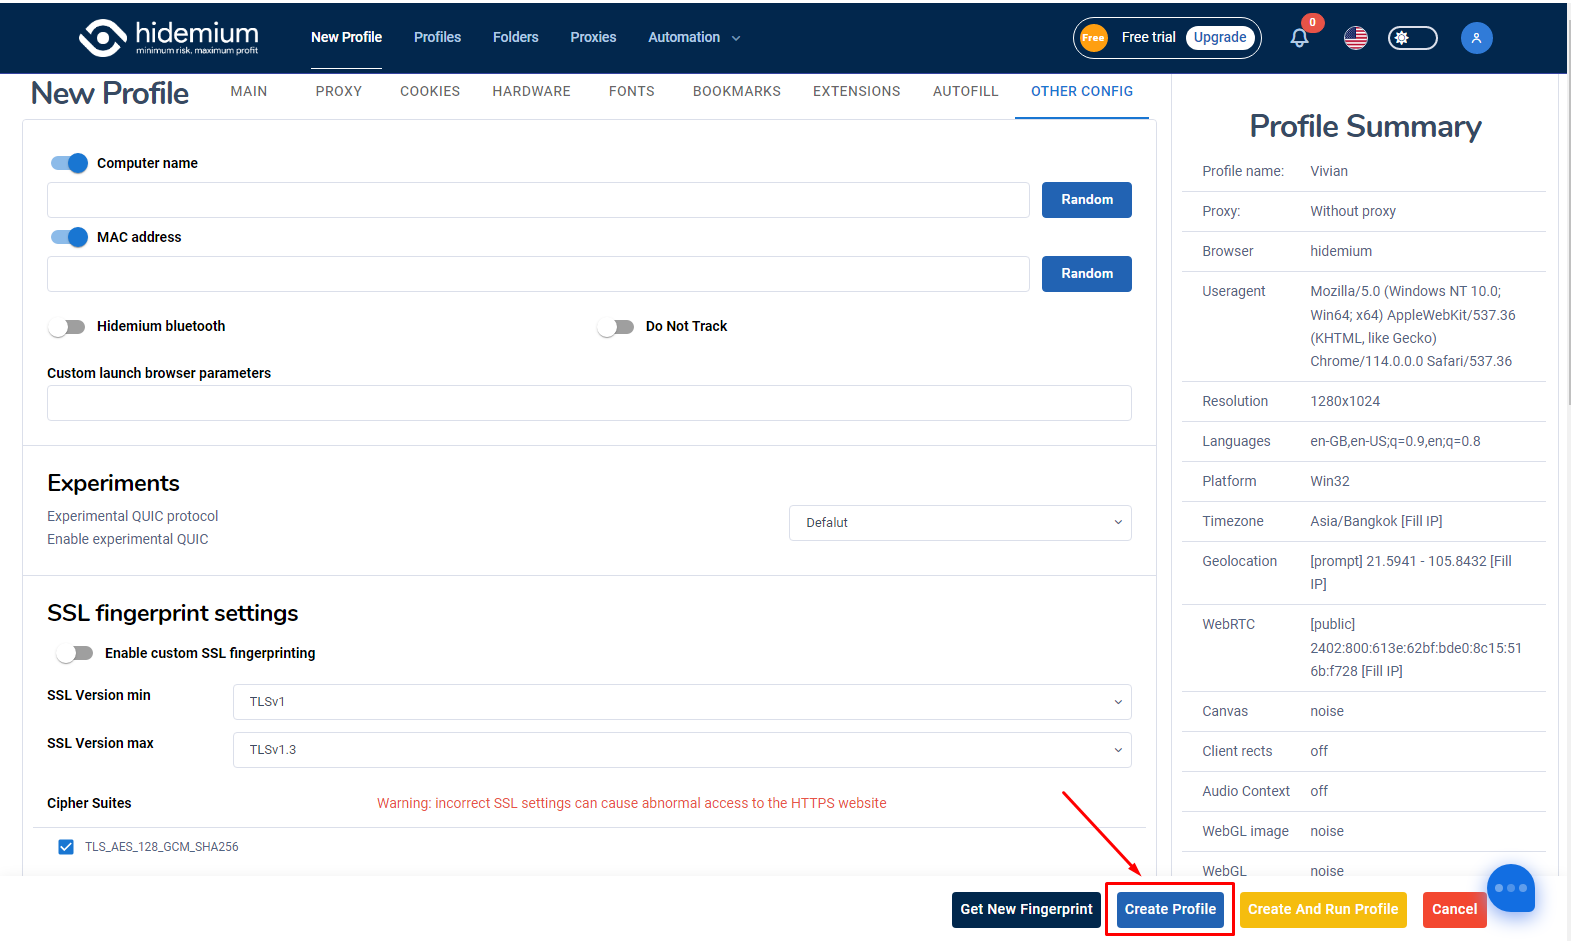Viewport: 1571px width, 941px height.
Task: Turn off the MAC address toggle
Action: (x=69, y=237)
